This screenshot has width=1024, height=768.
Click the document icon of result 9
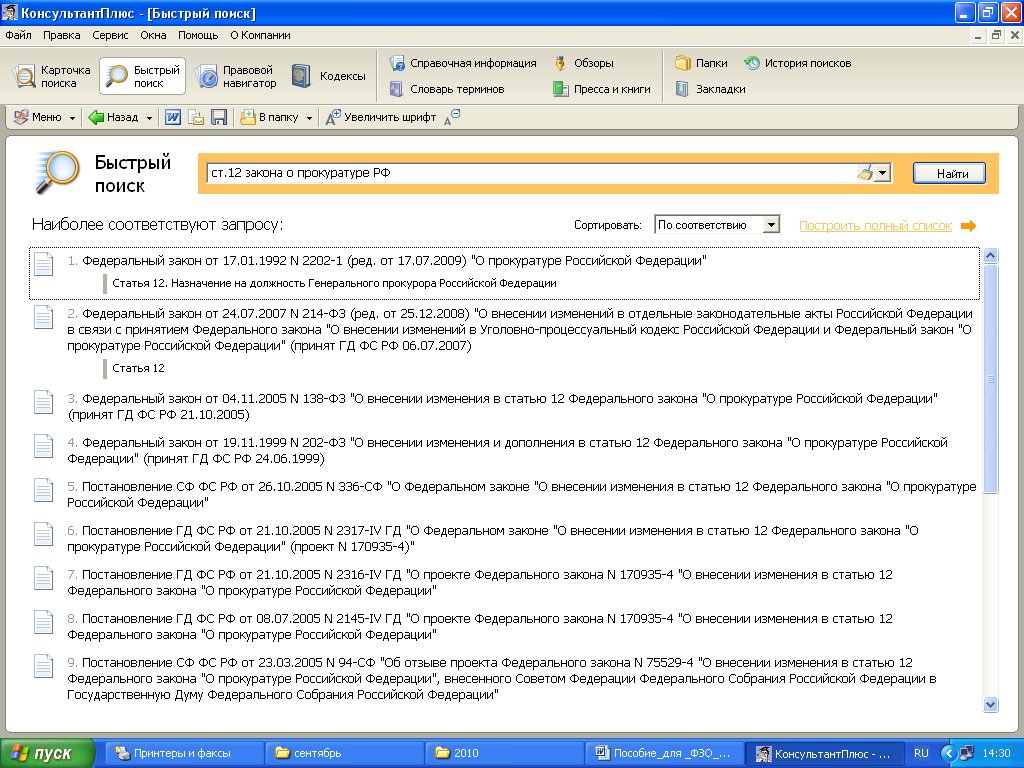click(44, 666)
